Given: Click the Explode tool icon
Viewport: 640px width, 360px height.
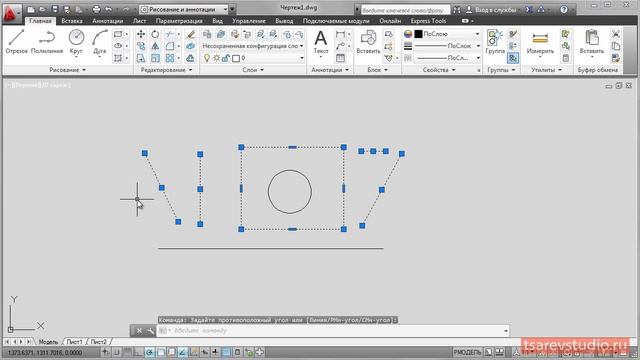Looking at the screenshot, I should coord(190,46).
